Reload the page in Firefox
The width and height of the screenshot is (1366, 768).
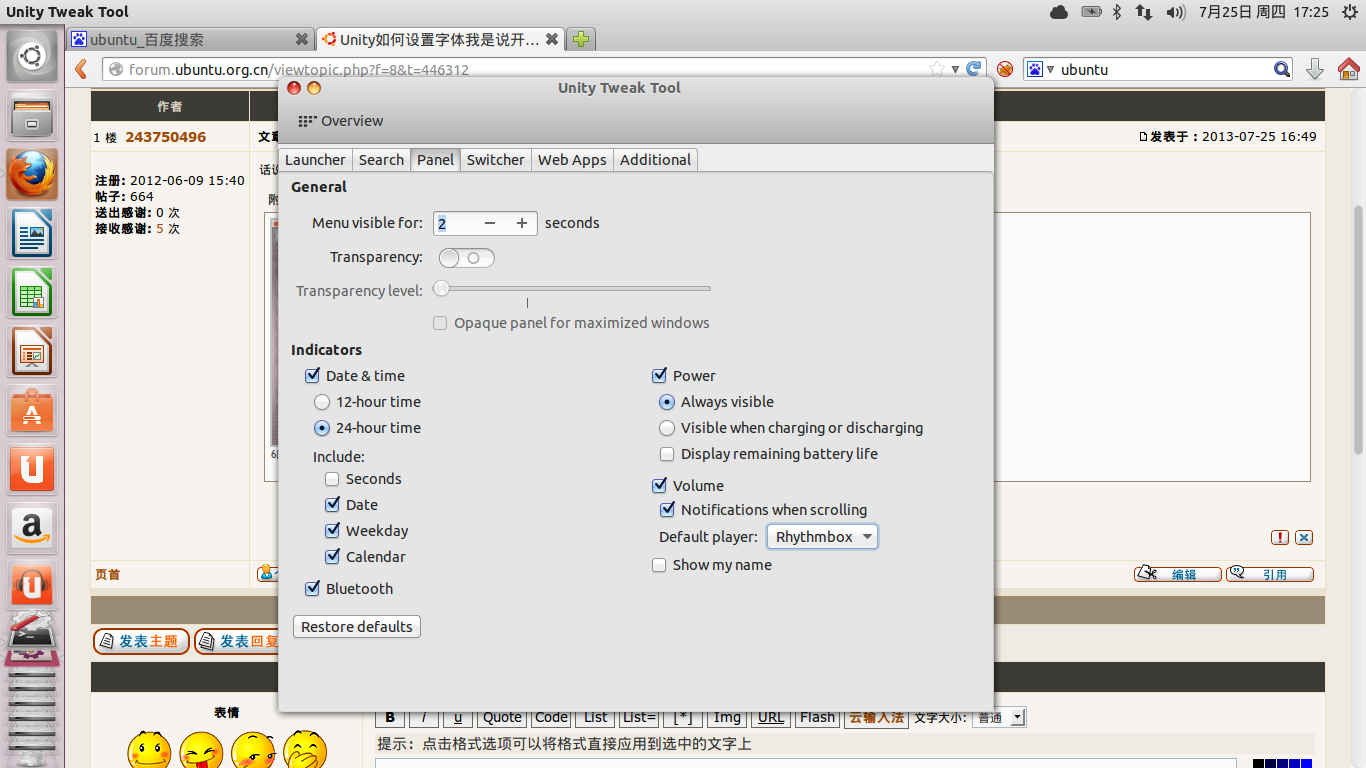[x=973, y=69]
